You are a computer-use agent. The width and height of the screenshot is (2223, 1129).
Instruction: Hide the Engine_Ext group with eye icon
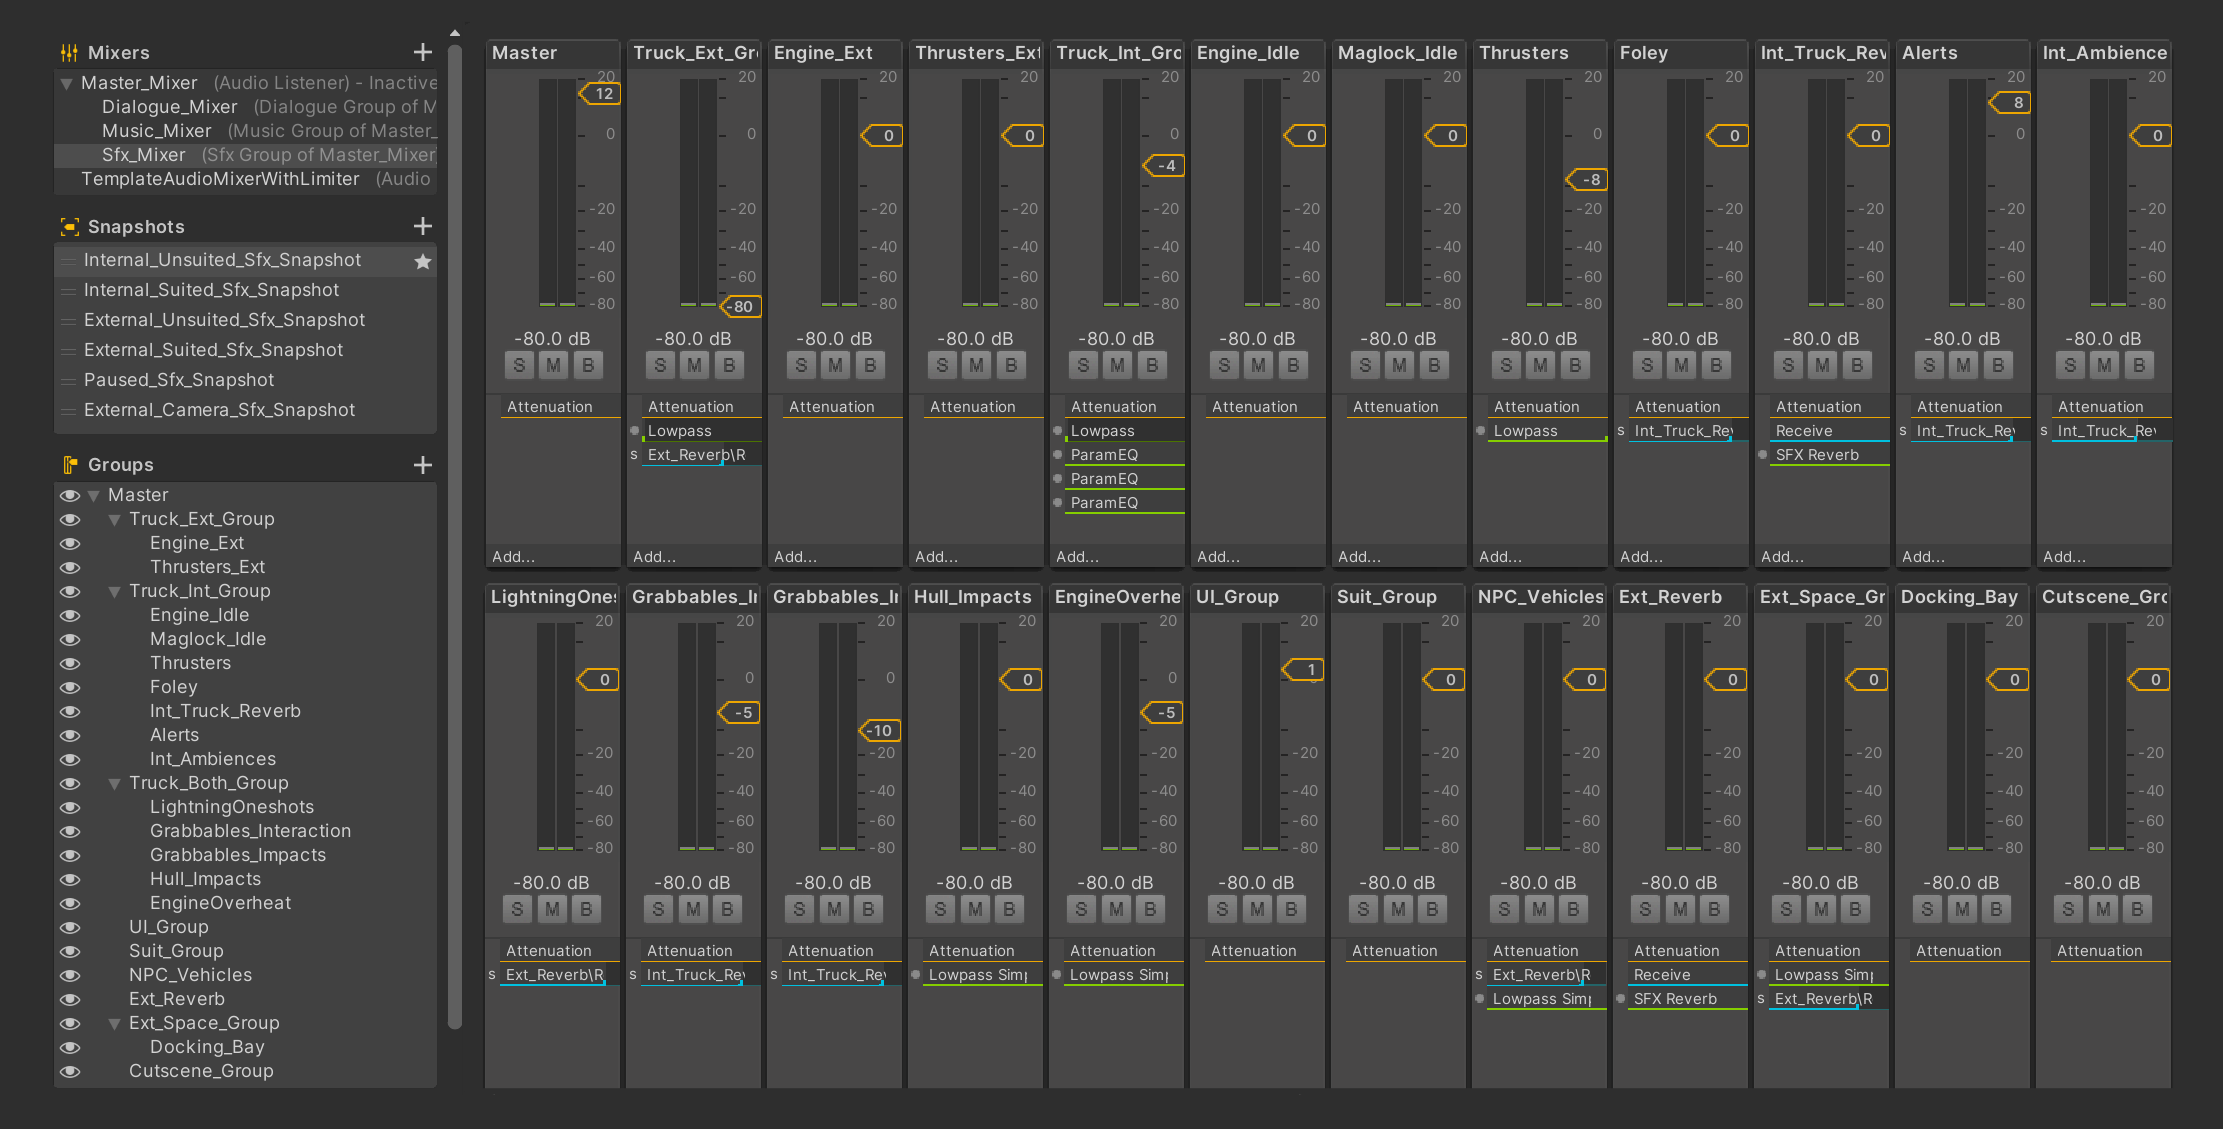pos(70,543)
